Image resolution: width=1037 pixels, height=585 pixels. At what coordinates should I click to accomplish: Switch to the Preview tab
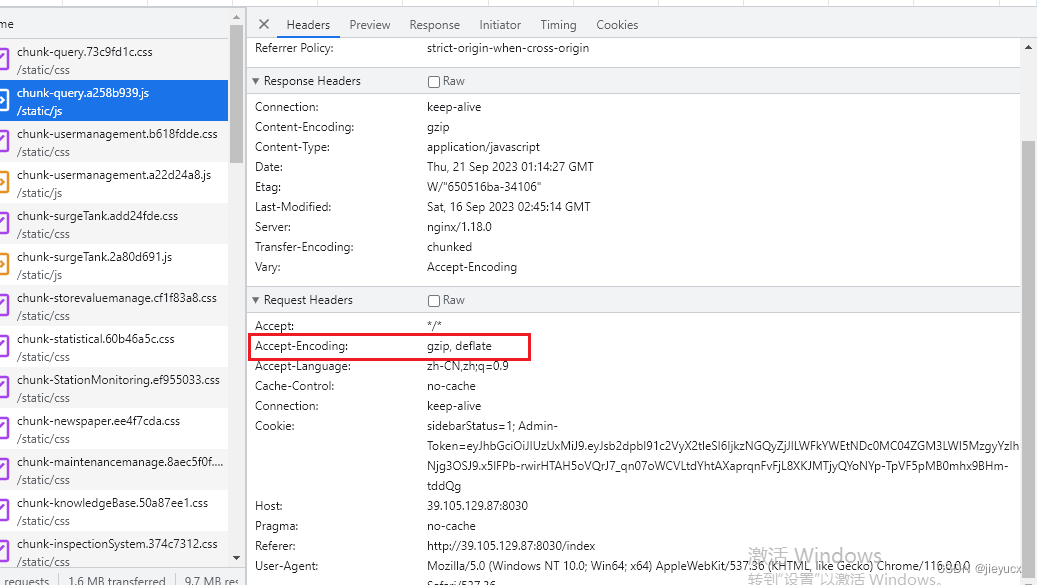pos(370,25)
